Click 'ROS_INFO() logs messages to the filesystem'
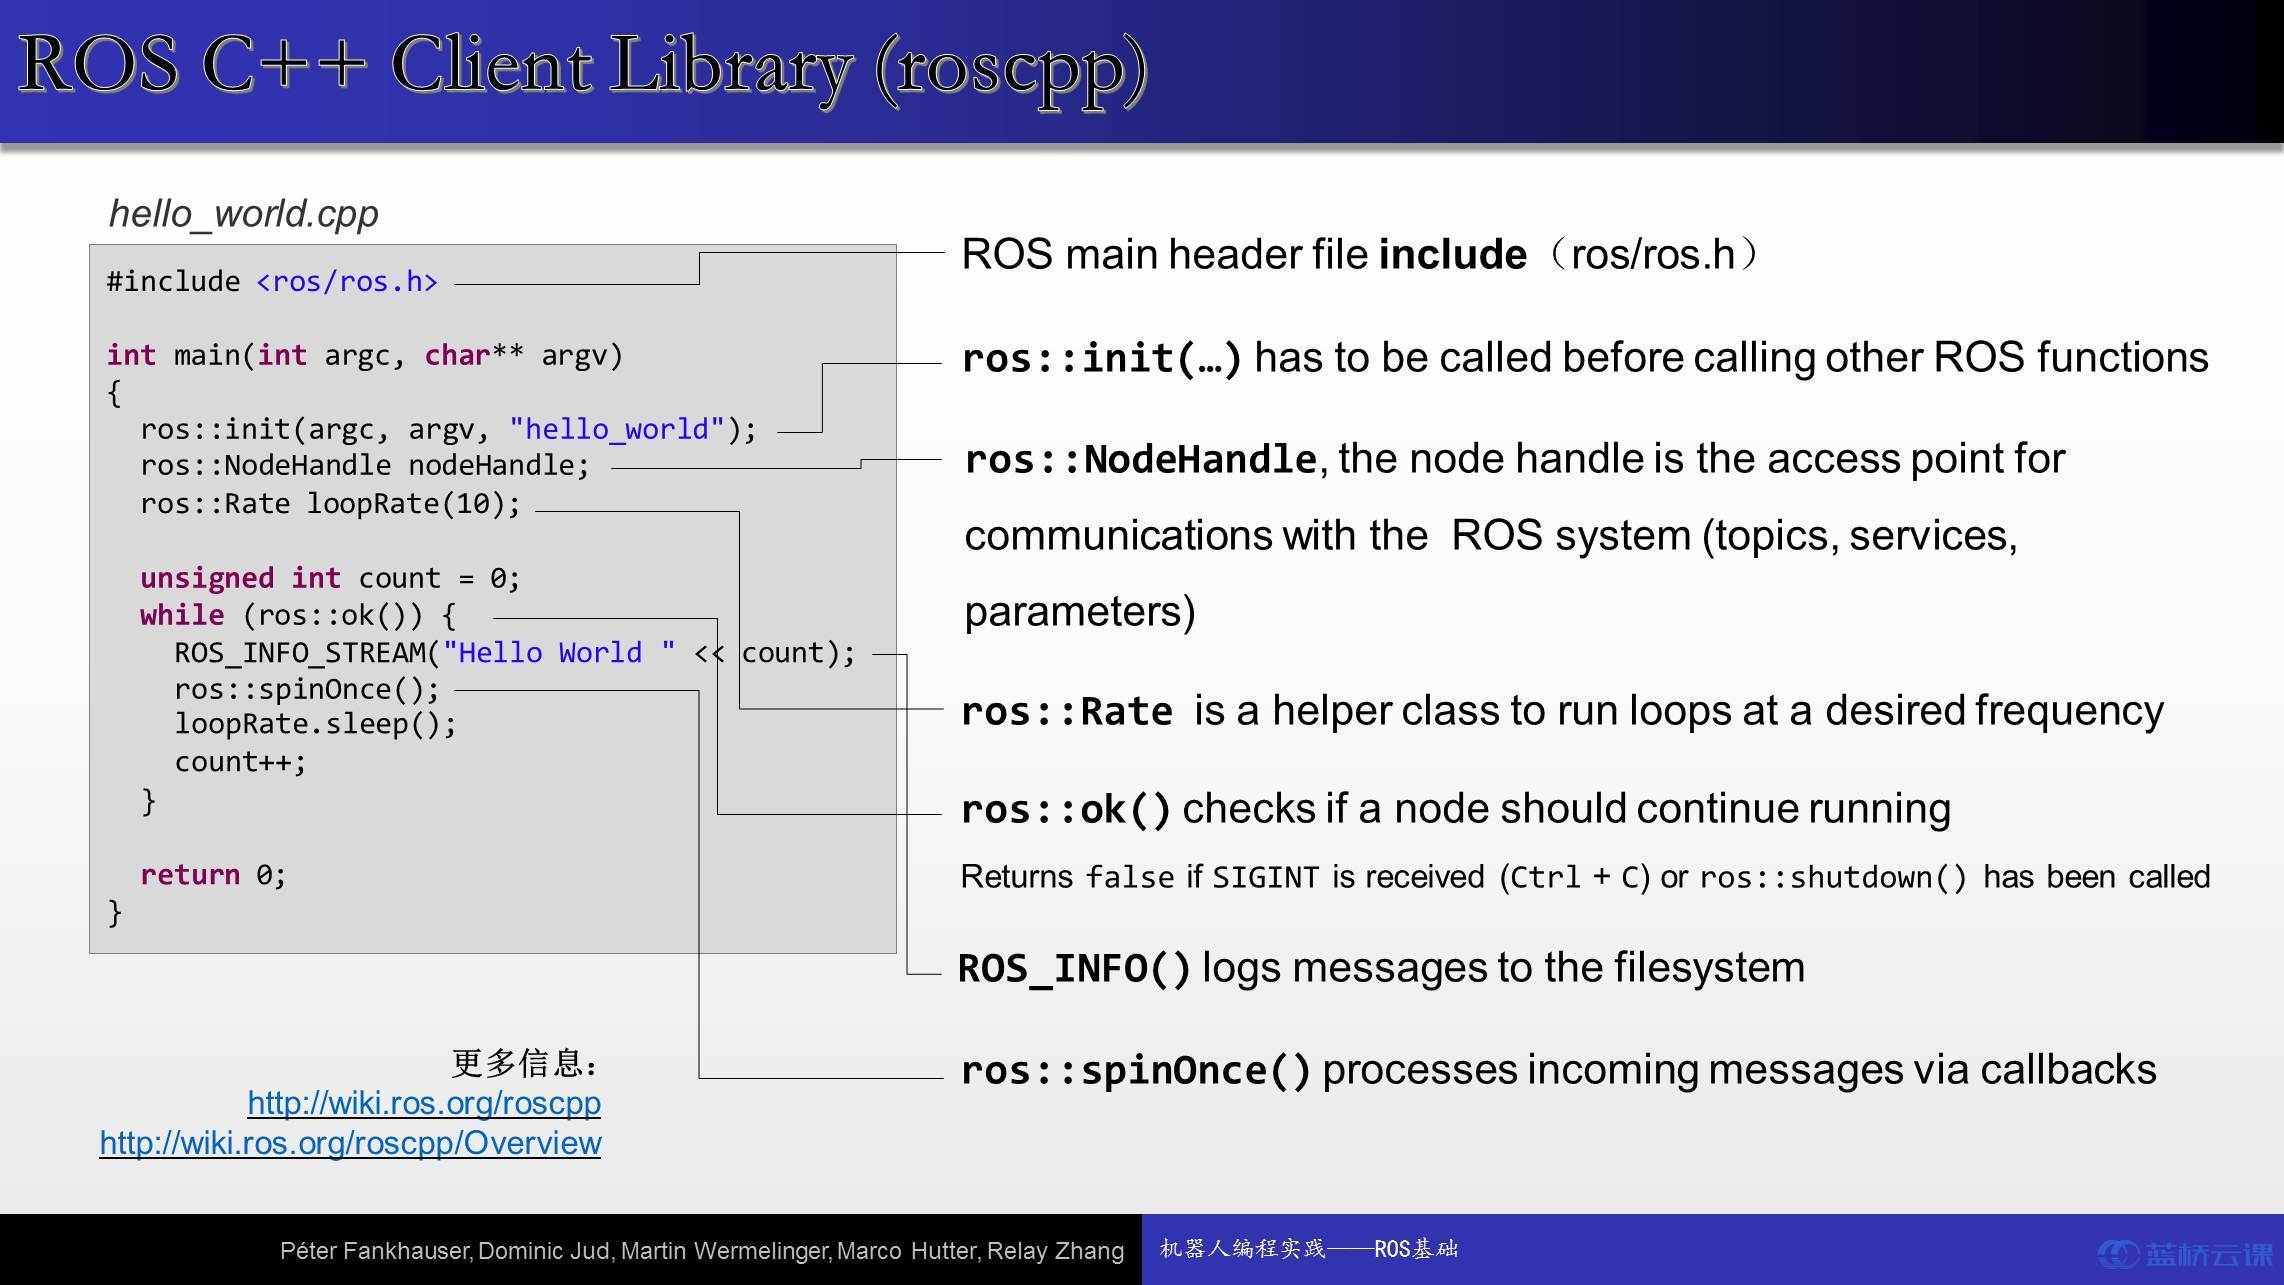This screenshot has width=2284, height=1285. click(x=1382, y=968)
